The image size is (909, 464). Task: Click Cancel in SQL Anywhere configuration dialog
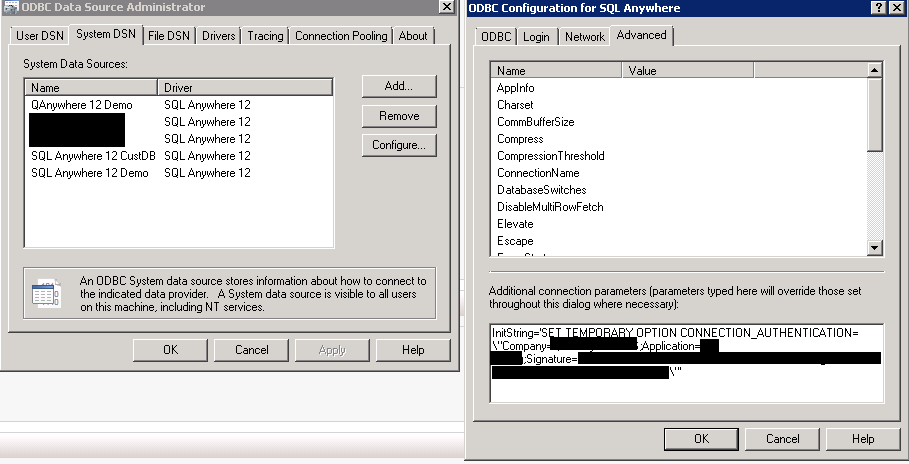[782, 439]
